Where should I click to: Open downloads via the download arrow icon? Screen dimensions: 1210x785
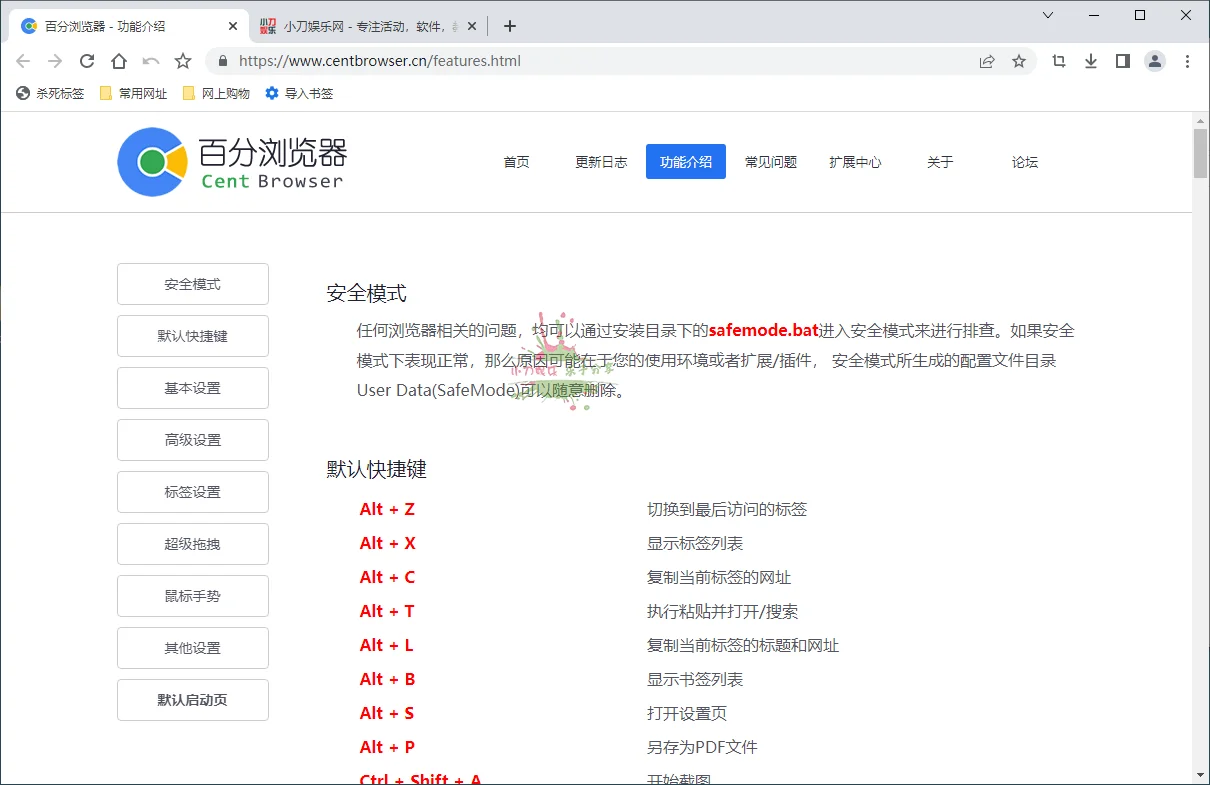1090,61
